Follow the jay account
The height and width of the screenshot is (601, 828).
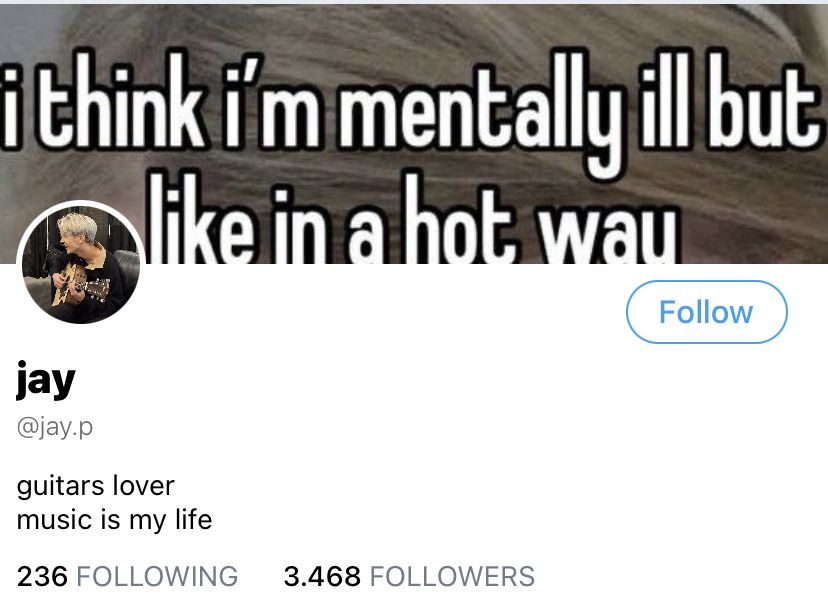(707, 312)
